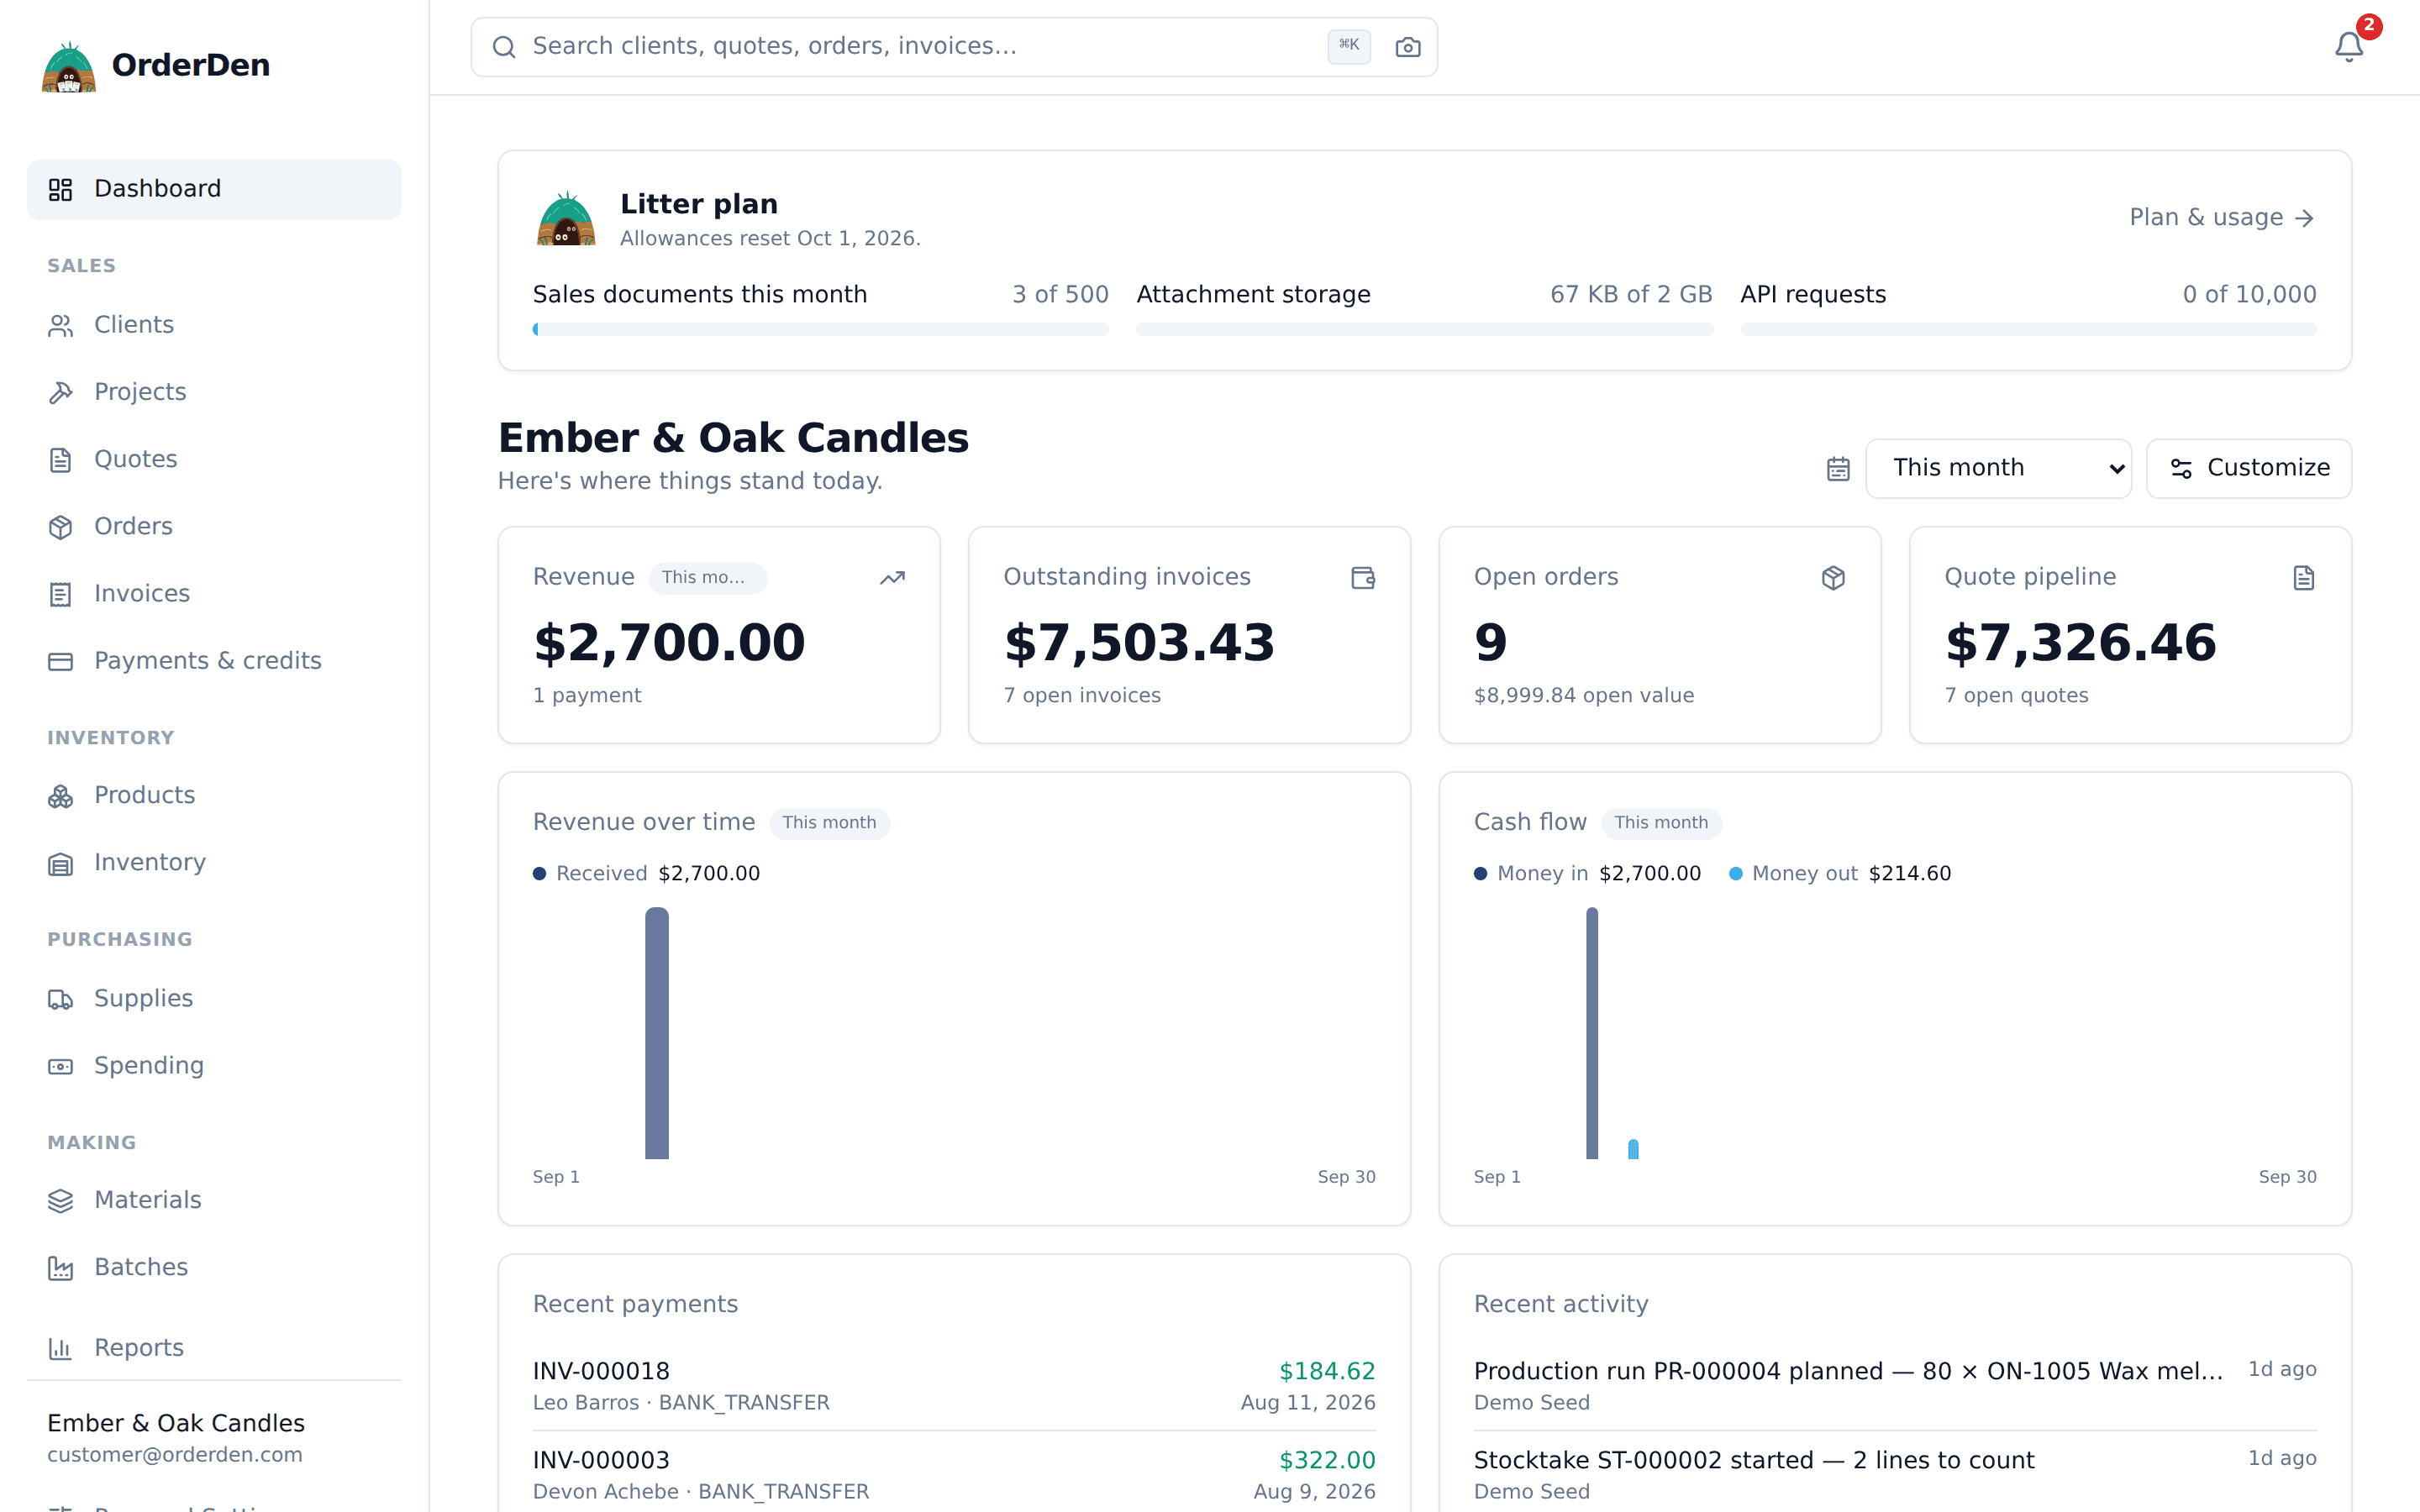Screen dimensions: 2420x1512
Task: Click the Quote pipeline $7,326.46 value
Action: [2080, 643]
